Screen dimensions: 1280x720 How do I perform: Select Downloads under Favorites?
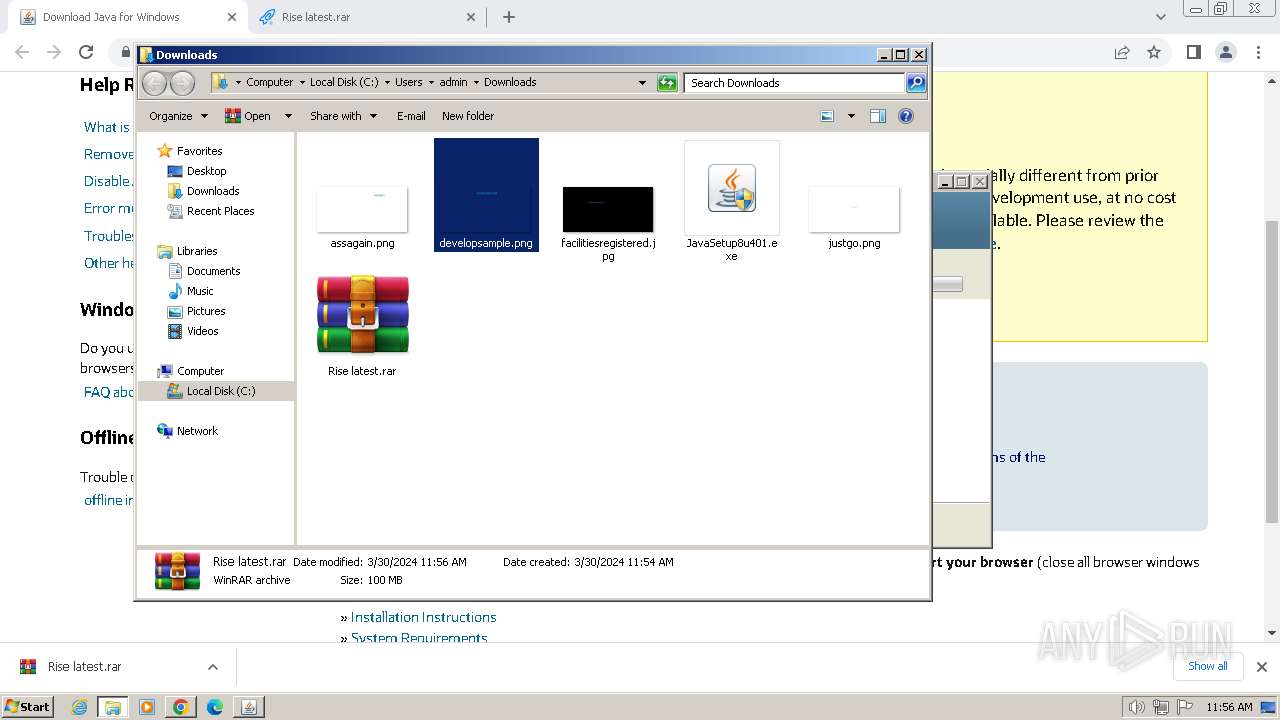coord(213,191)
